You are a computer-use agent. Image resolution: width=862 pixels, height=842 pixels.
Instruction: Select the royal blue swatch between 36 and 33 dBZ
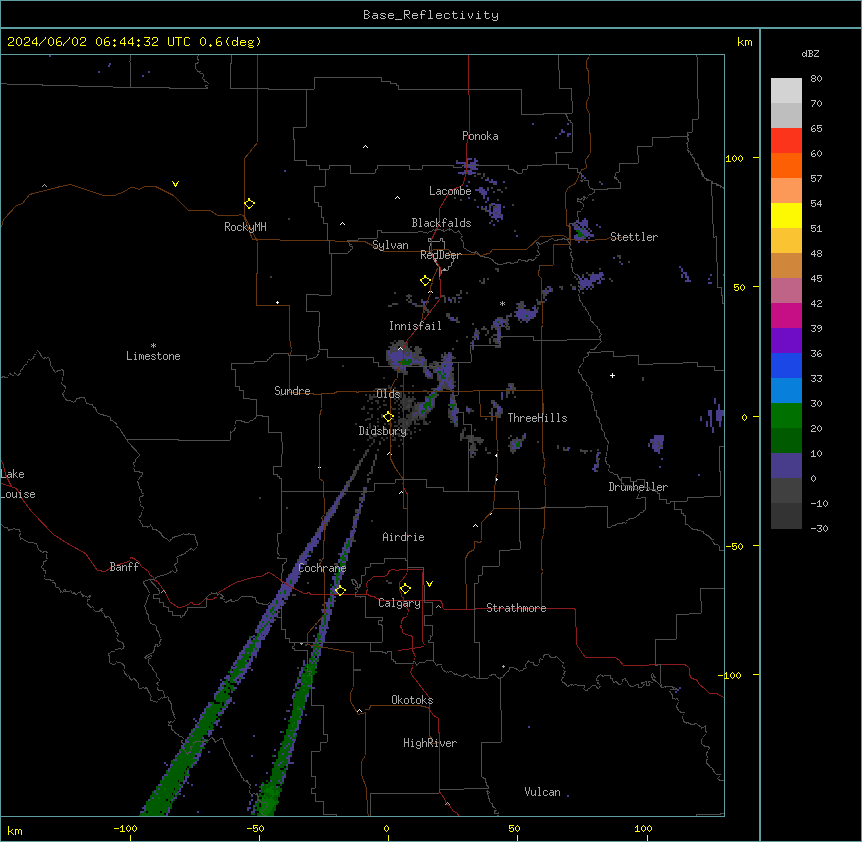tap(786, 365)
